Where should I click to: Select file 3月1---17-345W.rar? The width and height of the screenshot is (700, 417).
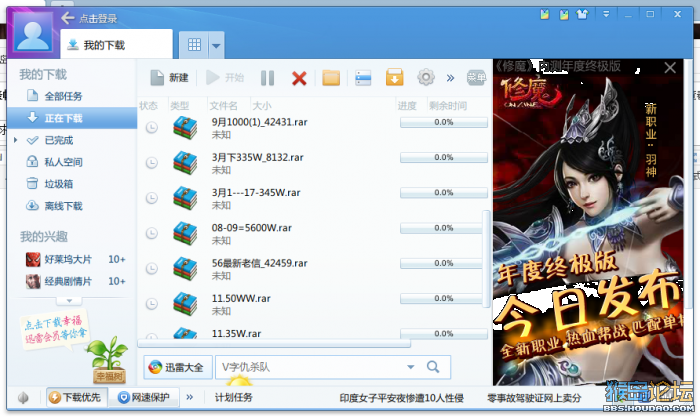click(256, 192)
